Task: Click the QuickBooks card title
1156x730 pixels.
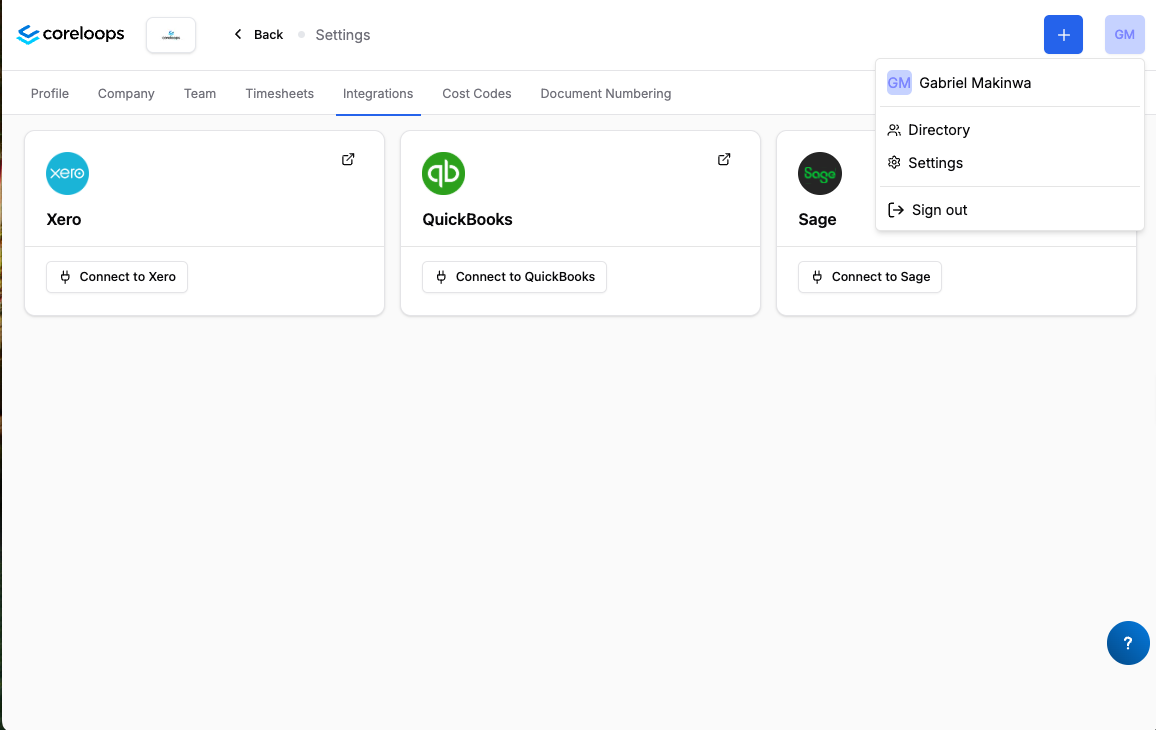Action: coord(467,219)
